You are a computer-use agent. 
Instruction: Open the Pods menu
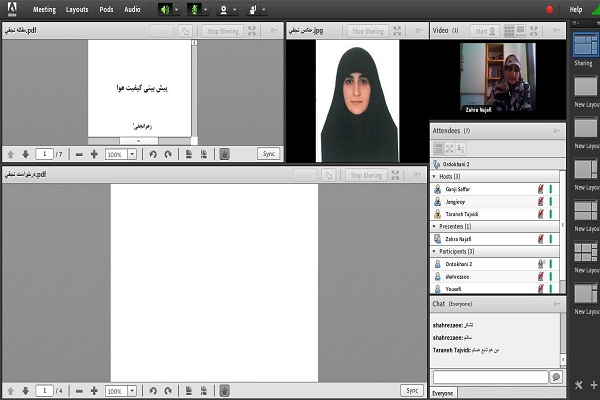(106, 10)
